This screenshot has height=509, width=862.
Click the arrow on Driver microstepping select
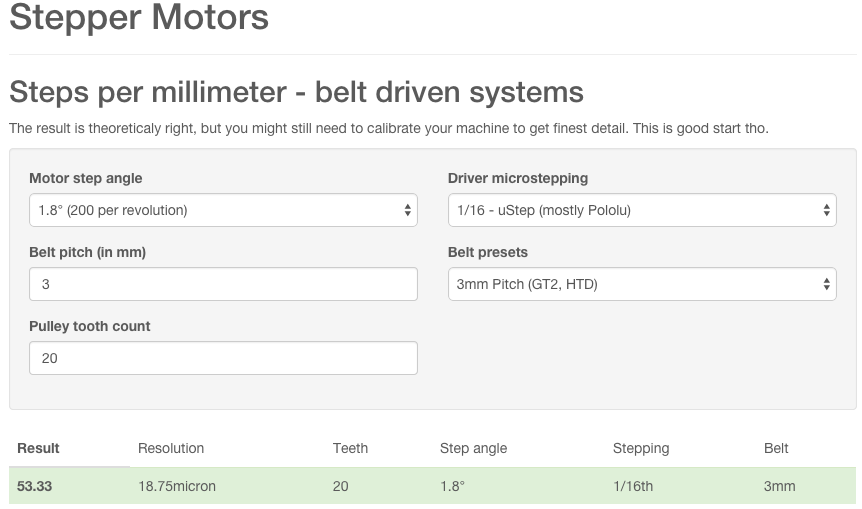[826, 210]
